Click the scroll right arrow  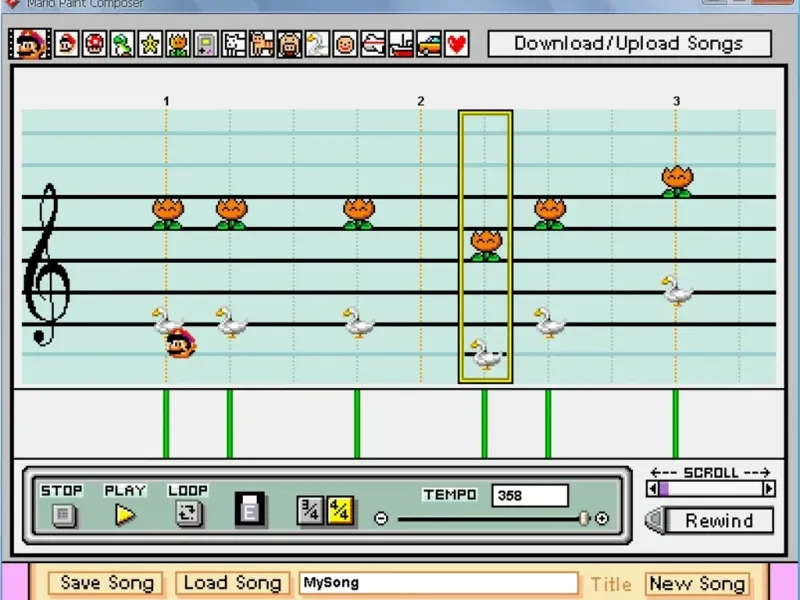pyautogui.click(x=768, y=489)
